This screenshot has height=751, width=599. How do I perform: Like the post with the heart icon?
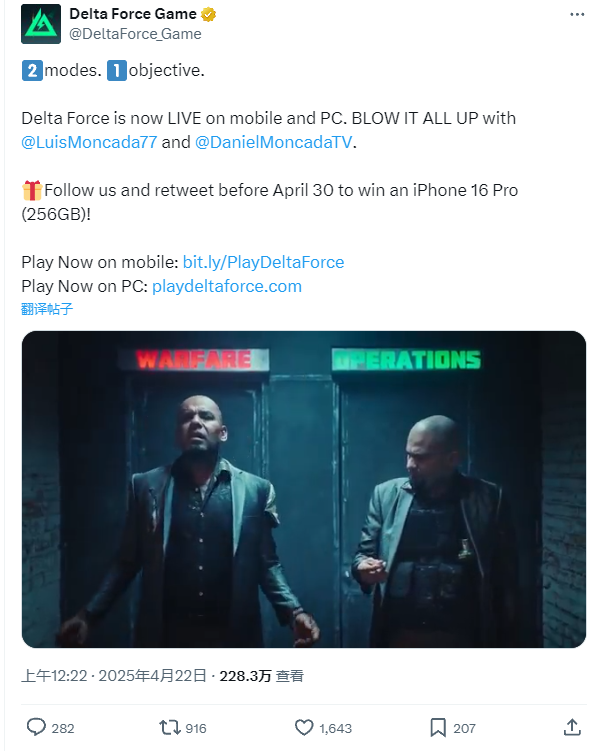304,728
